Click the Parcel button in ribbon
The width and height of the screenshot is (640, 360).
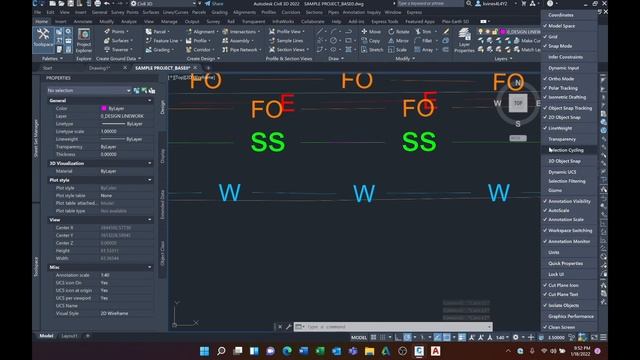tap(156, 31)
